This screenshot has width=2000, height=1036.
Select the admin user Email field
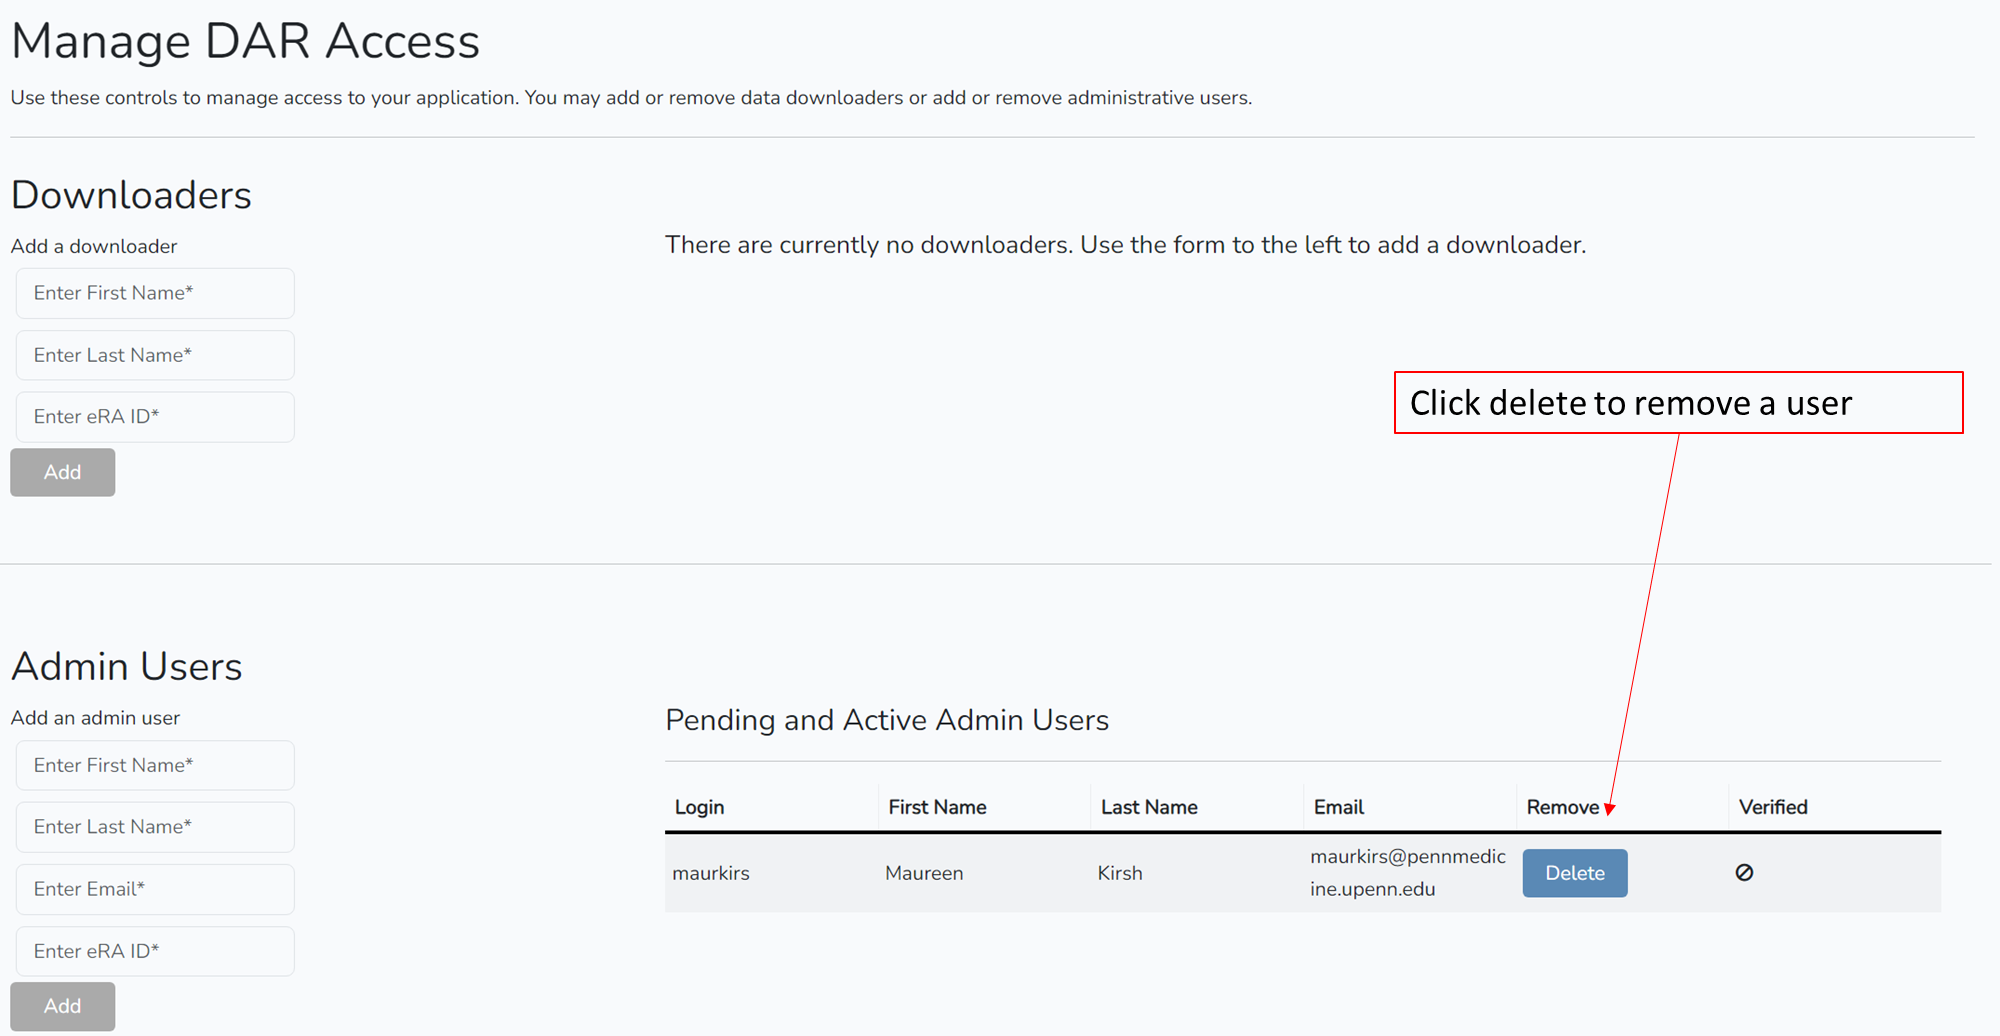pos(155,889)
